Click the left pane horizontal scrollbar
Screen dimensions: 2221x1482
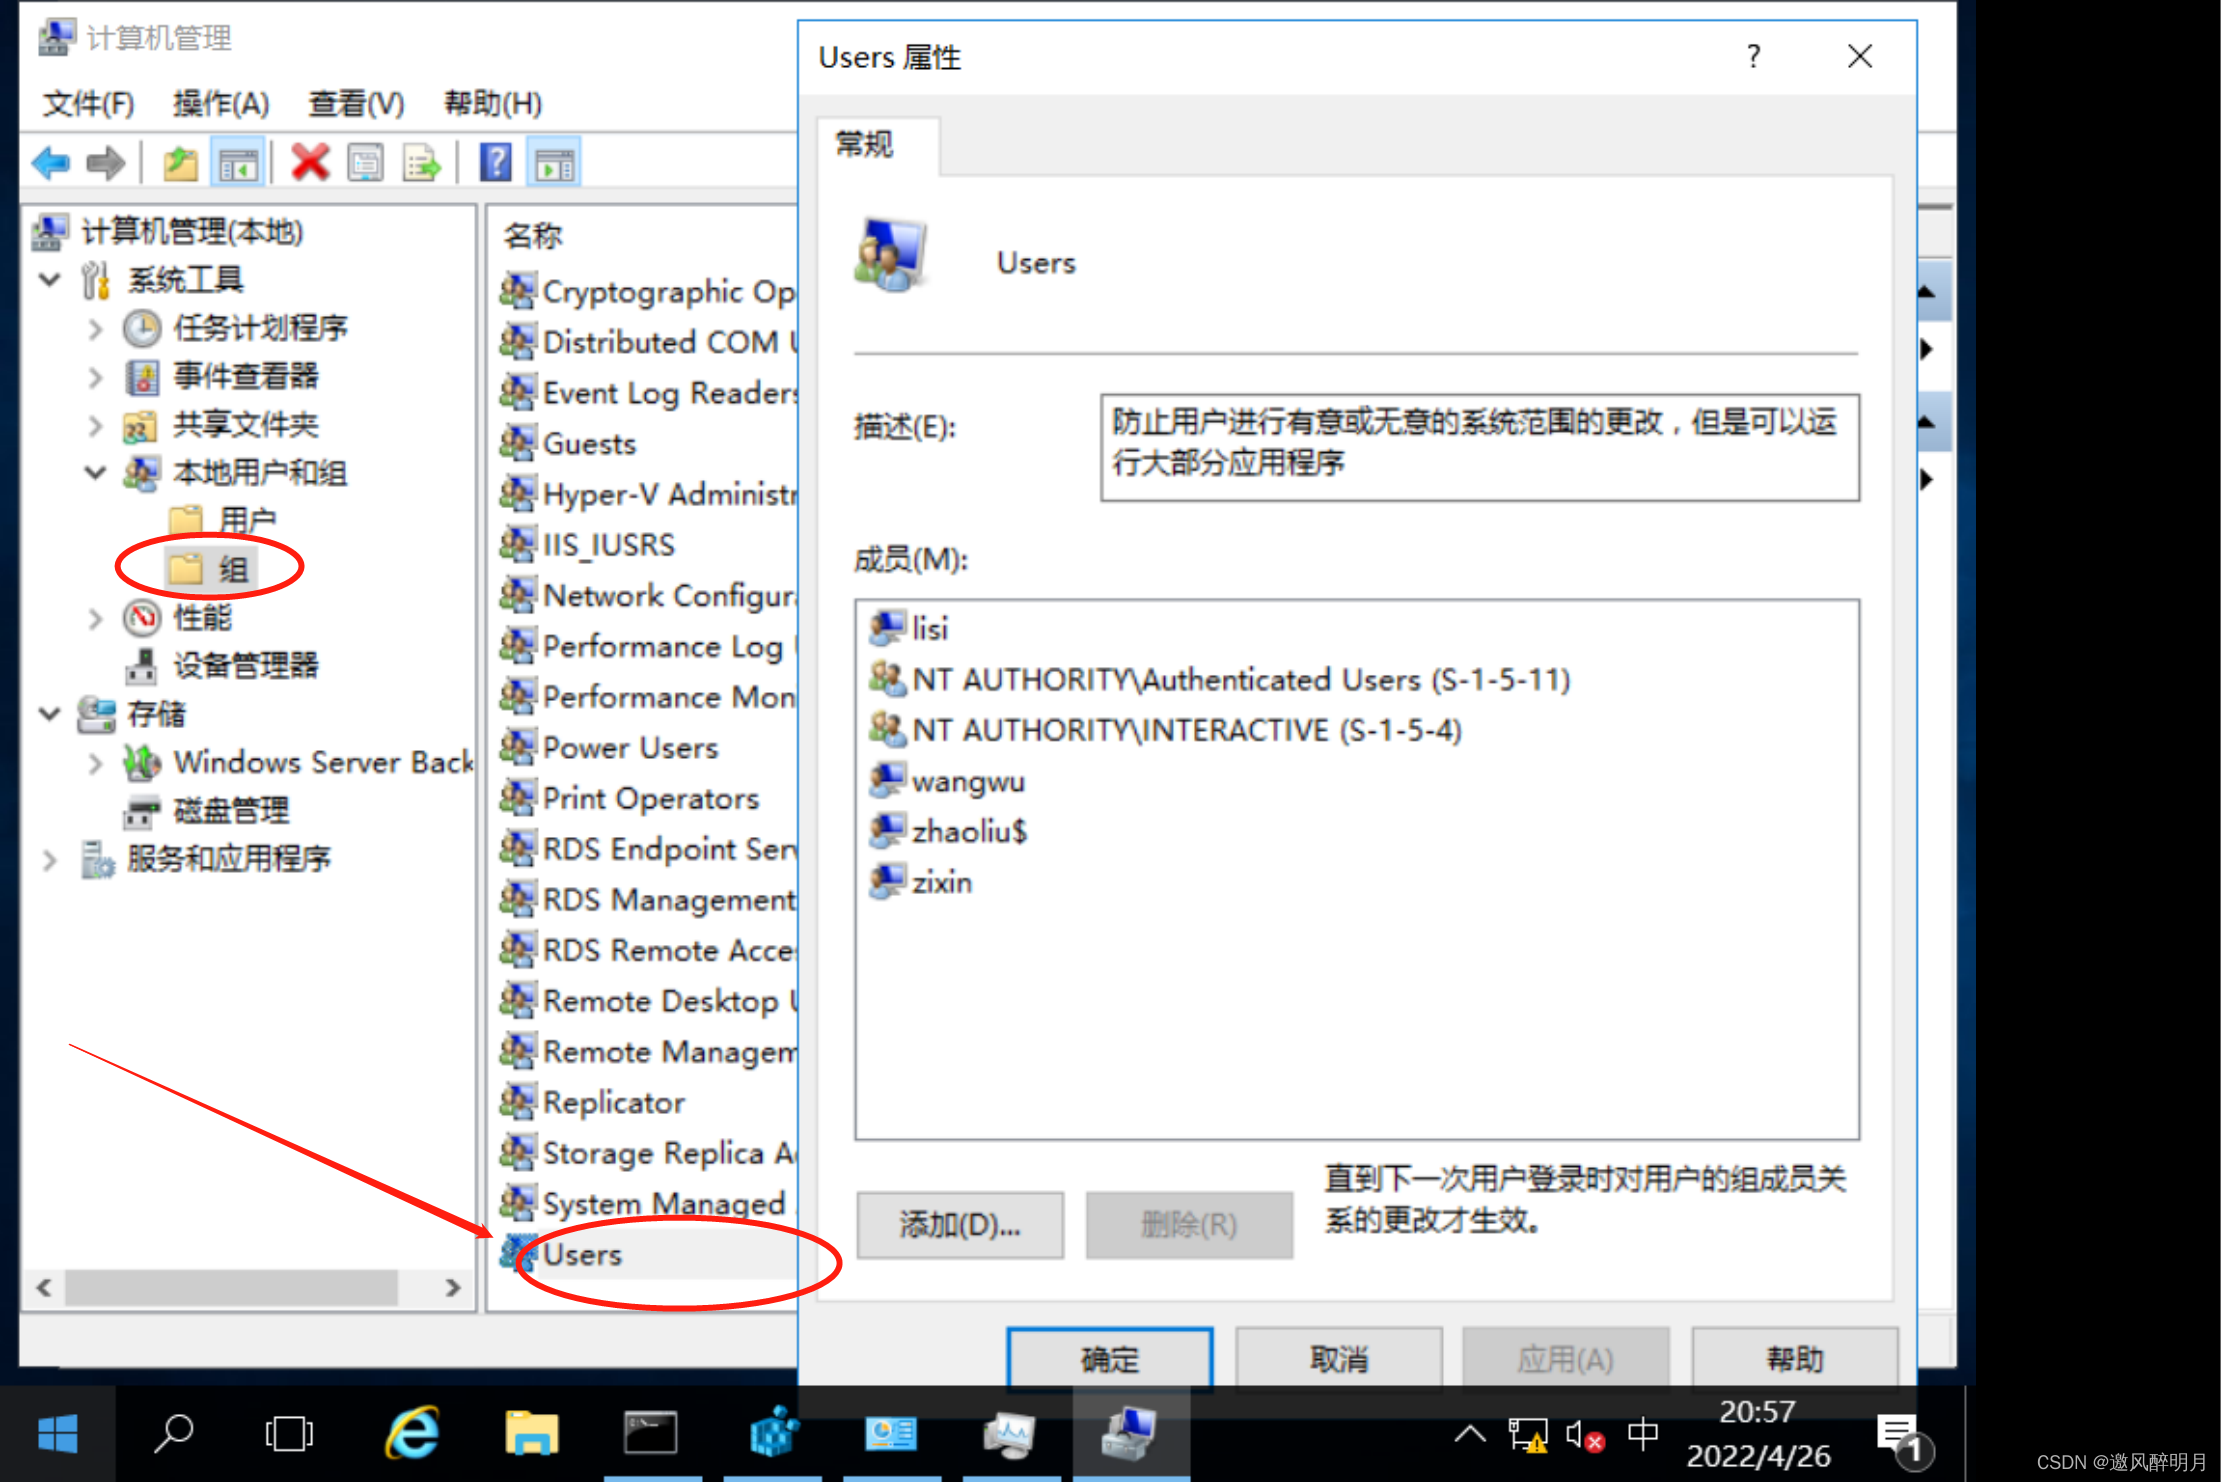tap(231, 1287)
